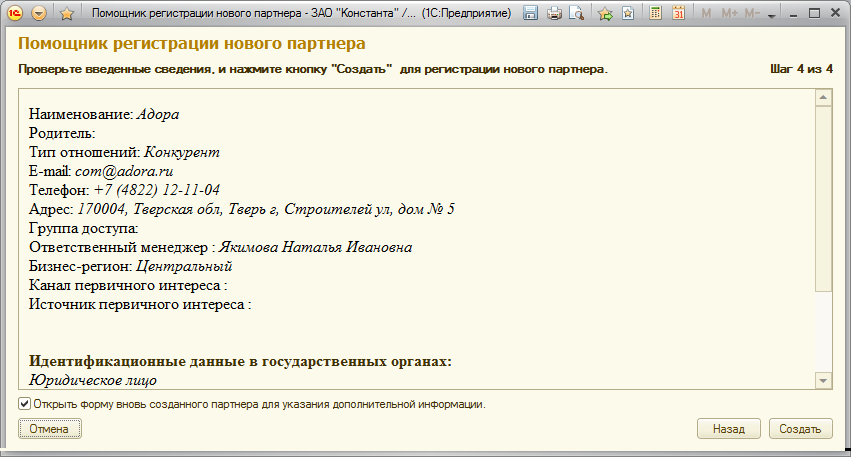Click Канал первичного интереса label

pos(128,285)
